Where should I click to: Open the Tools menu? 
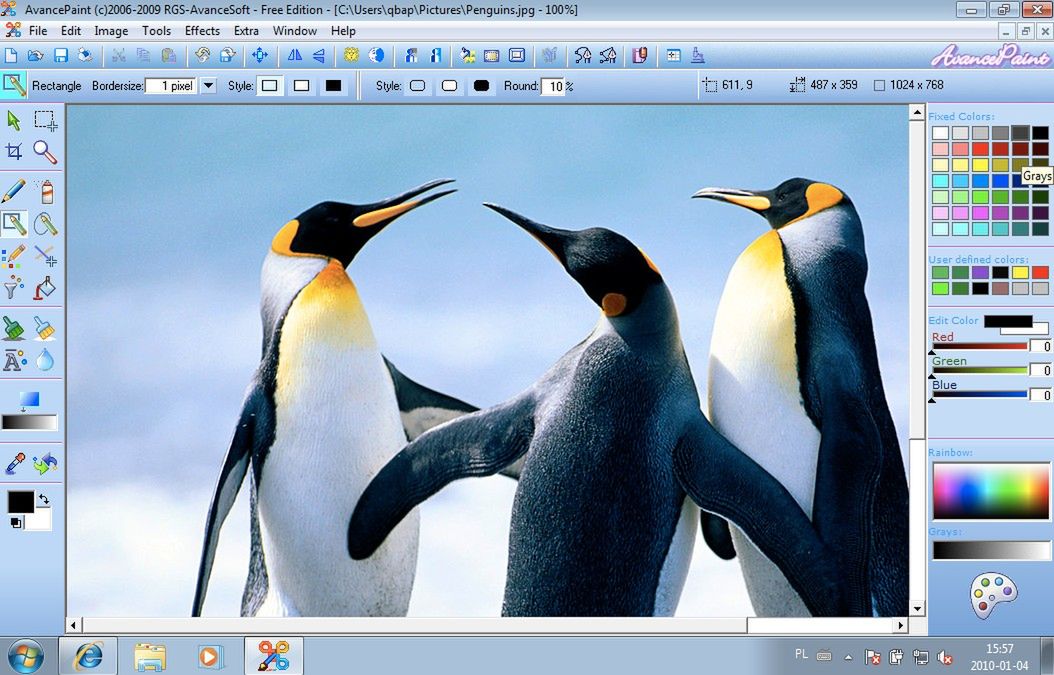coord(157,31)
